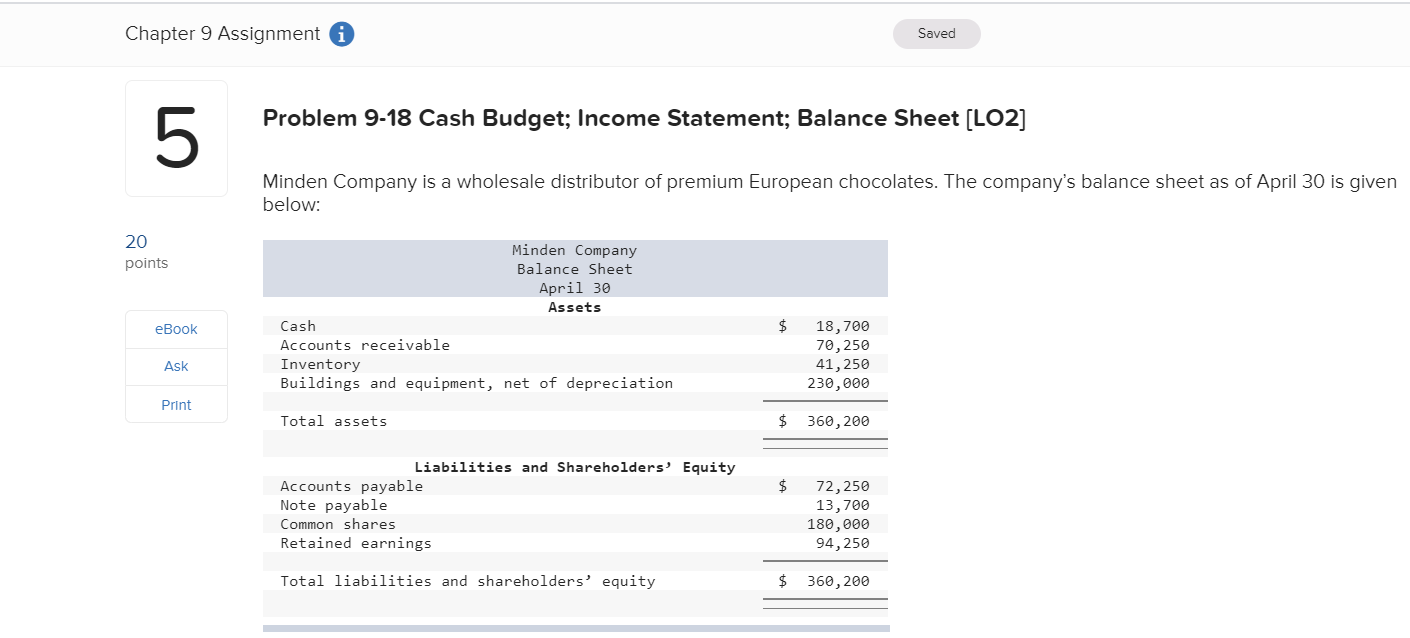Viewport: 1410px width, 638px height.
Task: Open the Print option
Action: click(175, 404)
